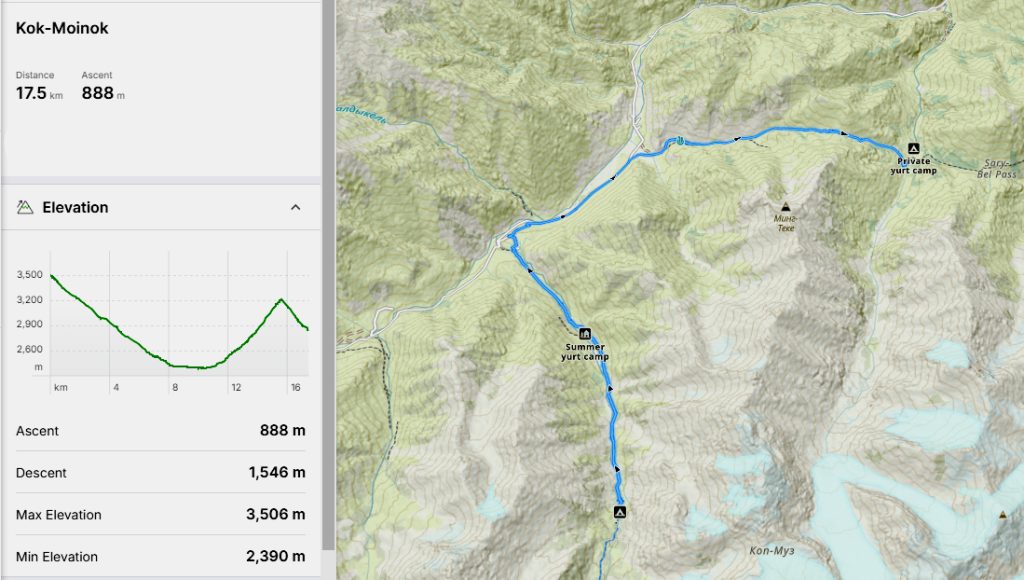Click the elevation chart's lowest point near 10 km
Viewport: 1024px width, 580px height.
click(x=200, y=368)
